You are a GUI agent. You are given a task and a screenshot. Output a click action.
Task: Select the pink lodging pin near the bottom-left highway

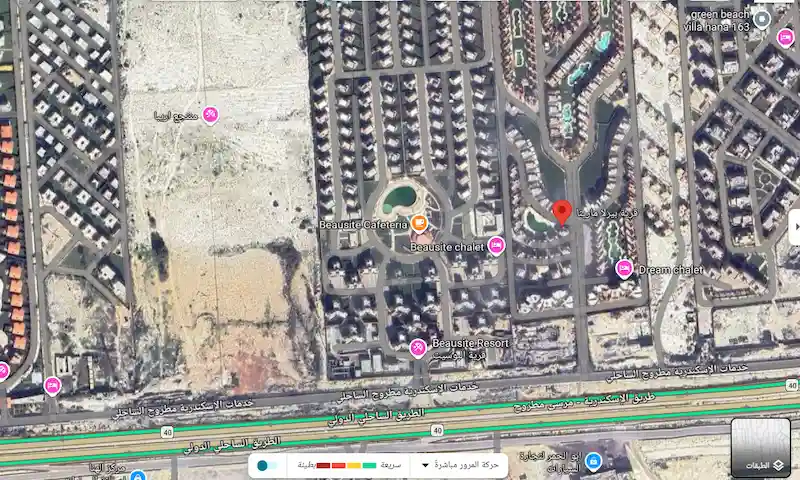coord(53,387)
